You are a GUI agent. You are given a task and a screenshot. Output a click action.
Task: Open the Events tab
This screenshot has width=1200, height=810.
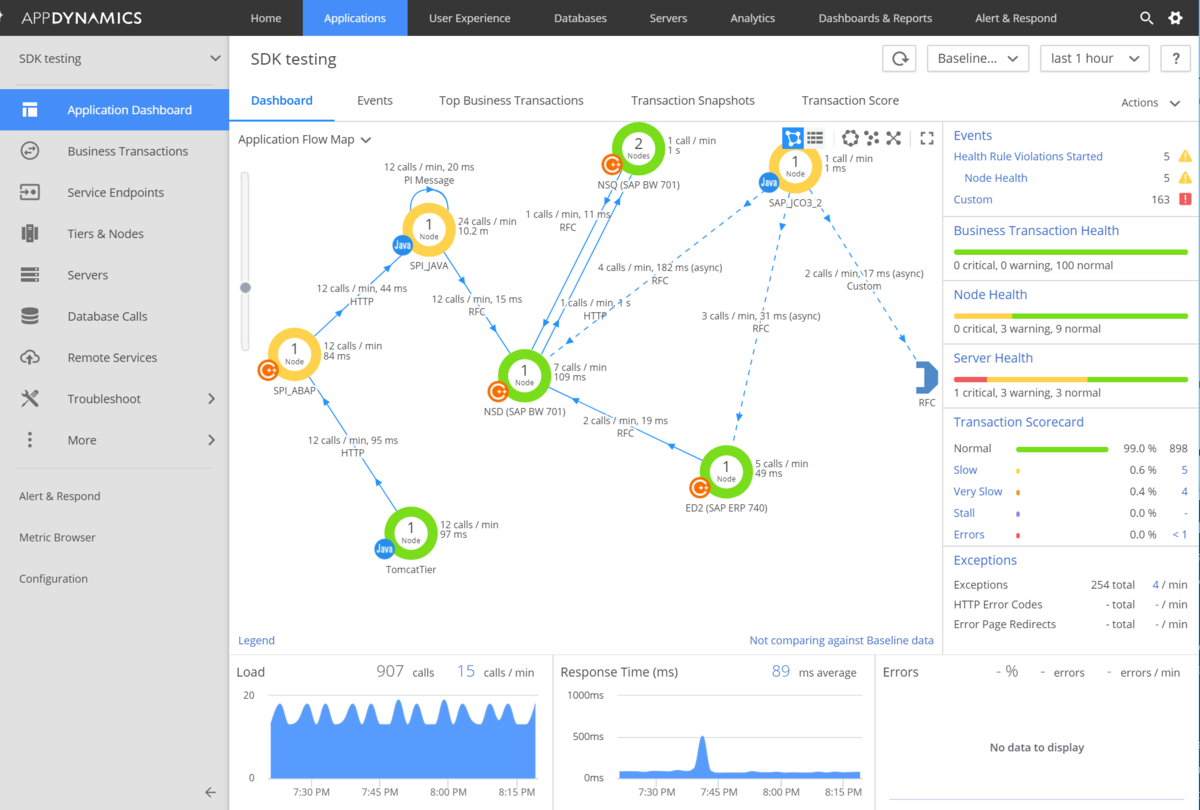[x=375, y=100]
